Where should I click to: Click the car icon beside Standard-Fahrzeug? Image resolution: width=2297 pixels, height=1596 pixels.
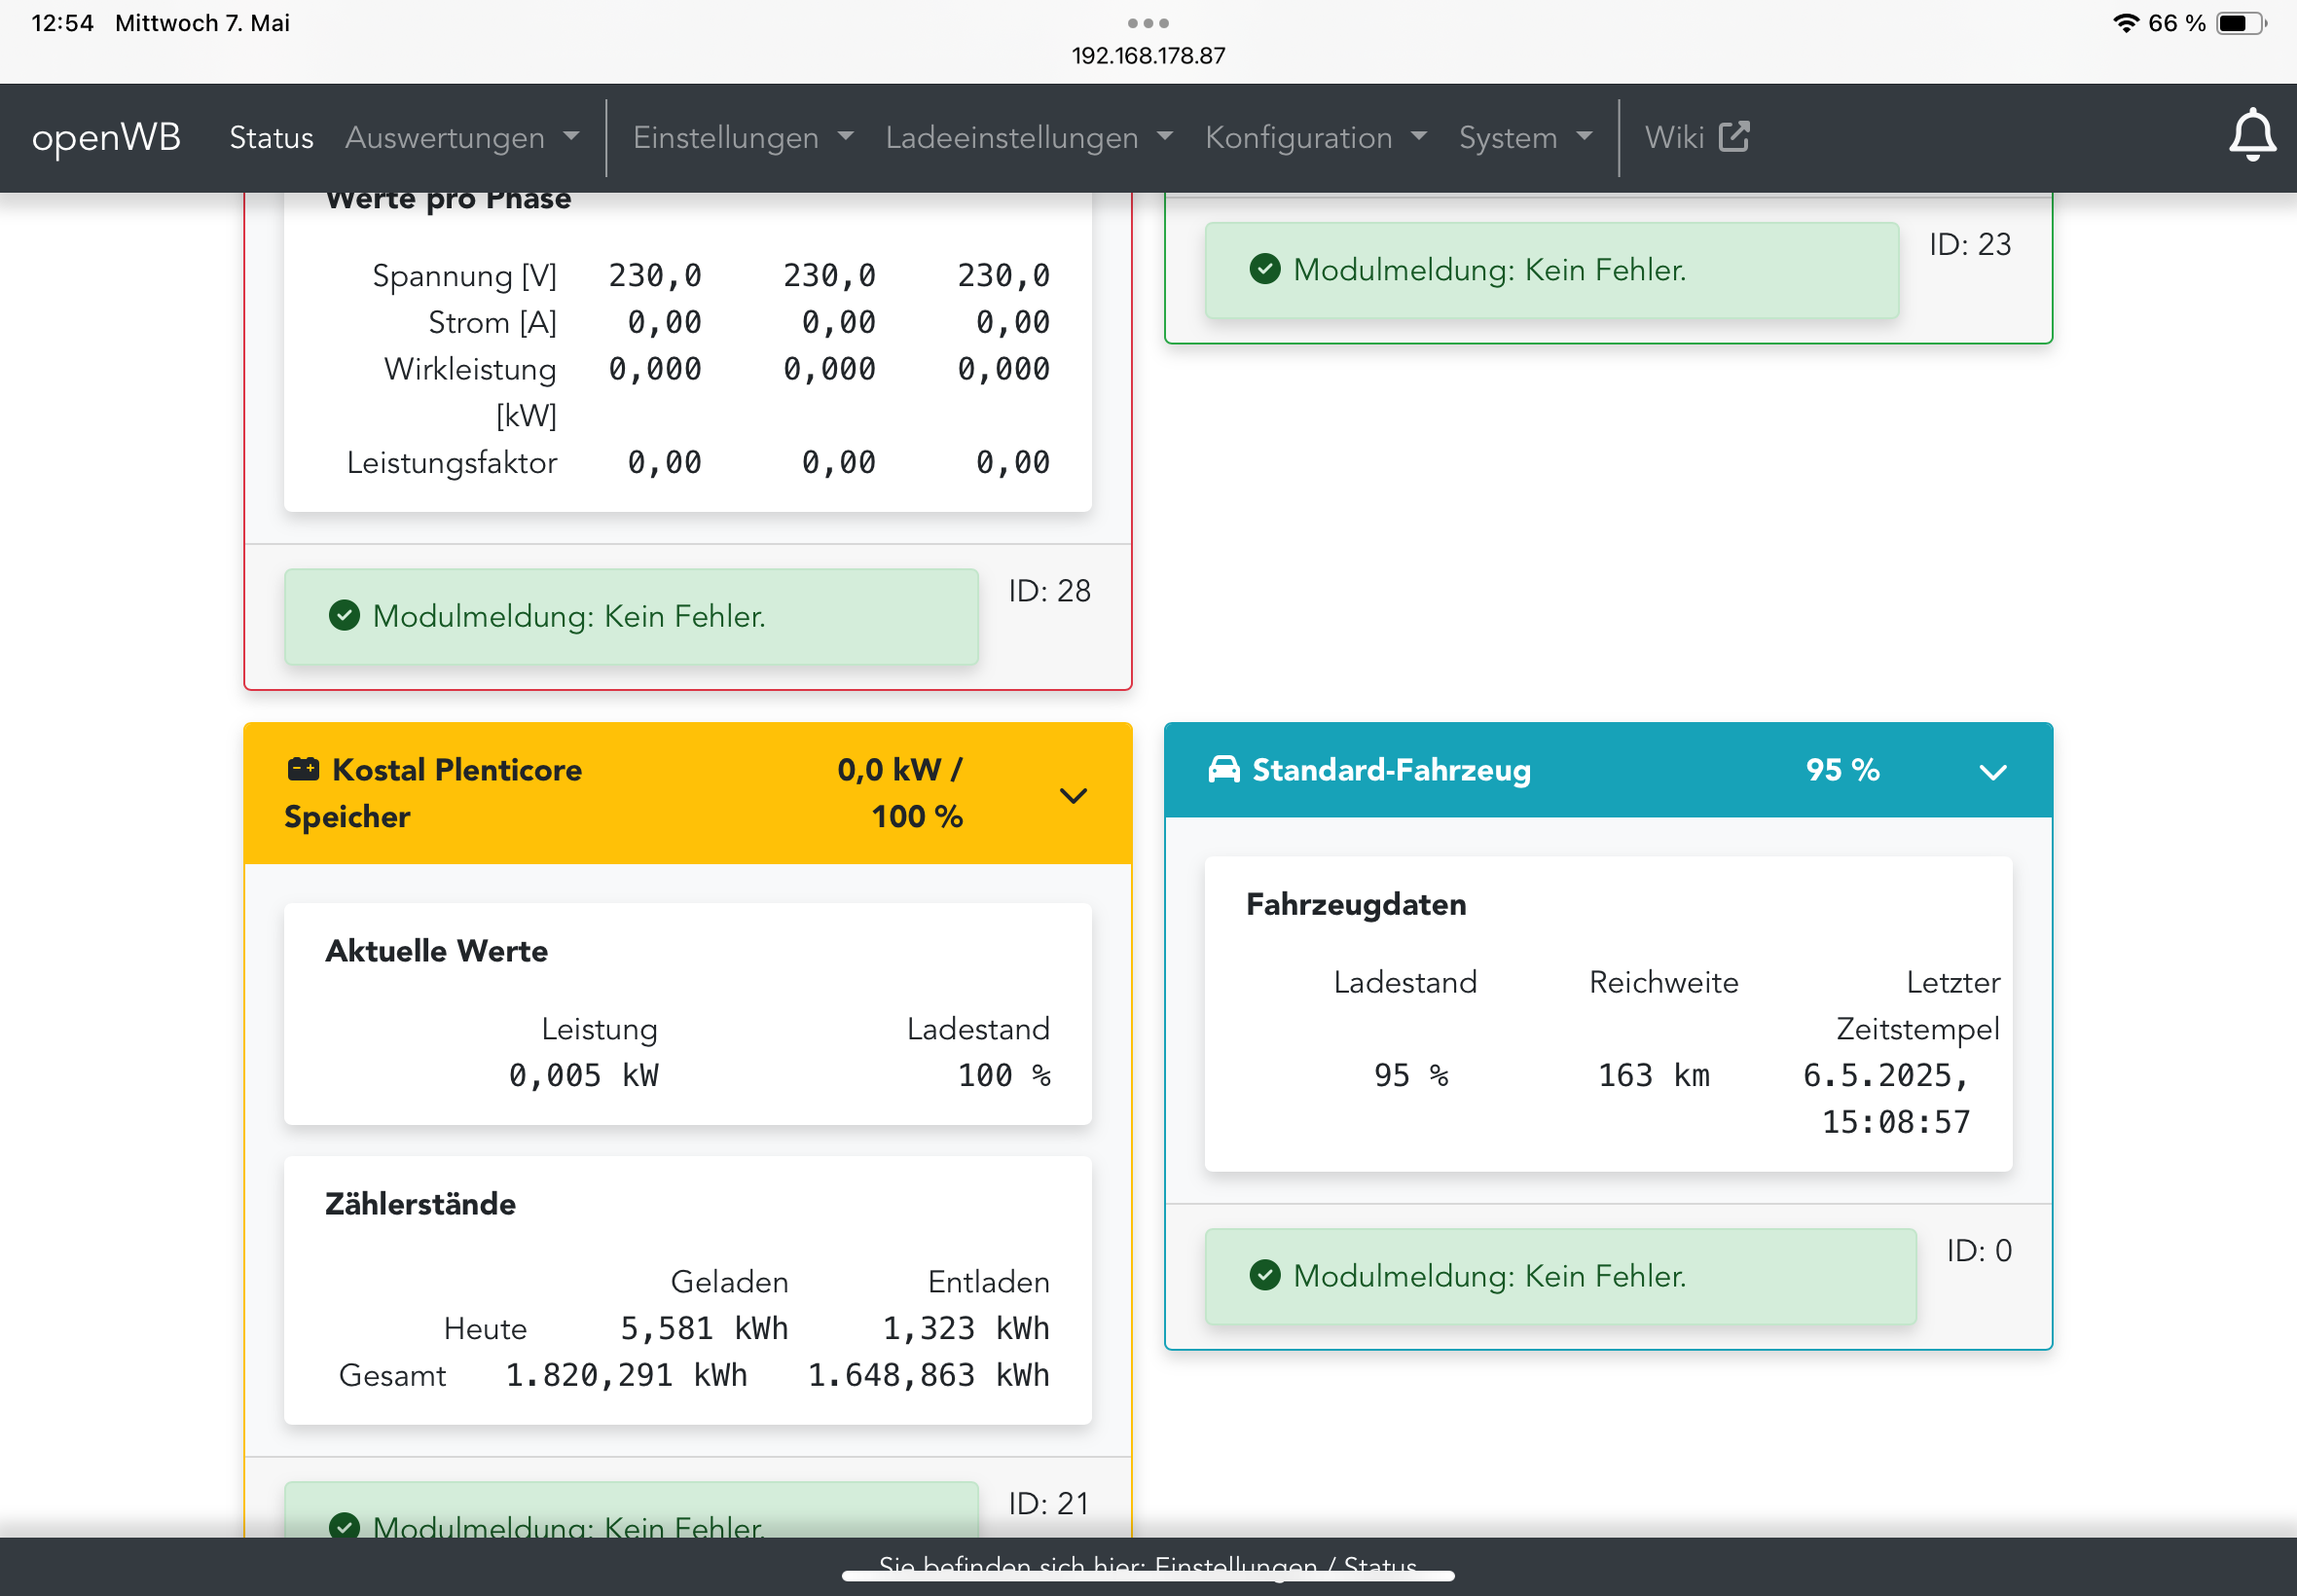point(1223,769)
